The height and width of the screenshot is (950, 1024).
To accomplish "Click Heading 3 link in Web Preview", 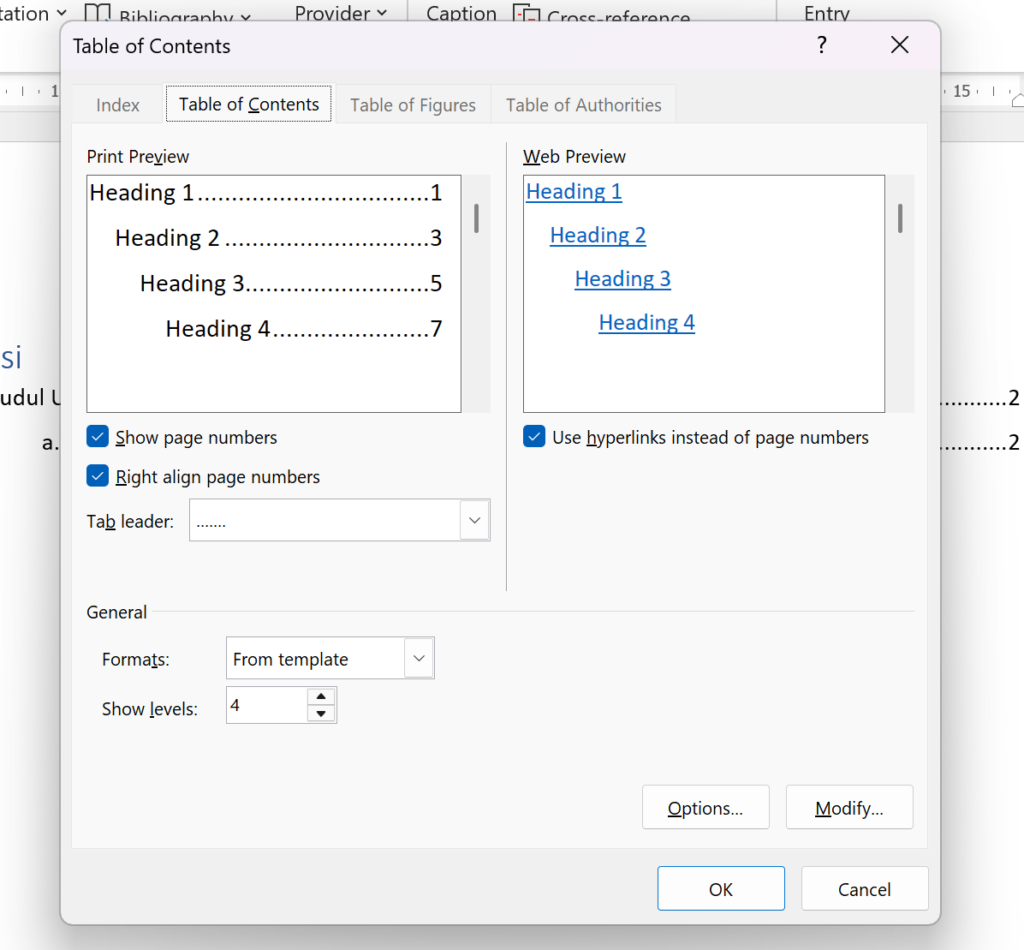I will click(x=622, y=279).
